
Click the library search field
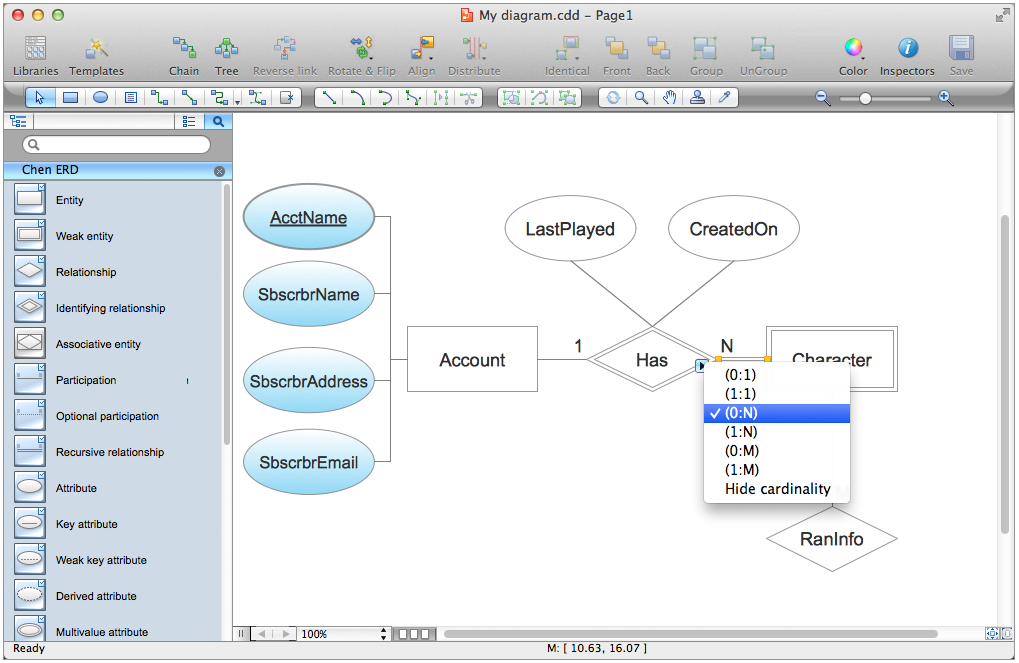tap(117, 145)
